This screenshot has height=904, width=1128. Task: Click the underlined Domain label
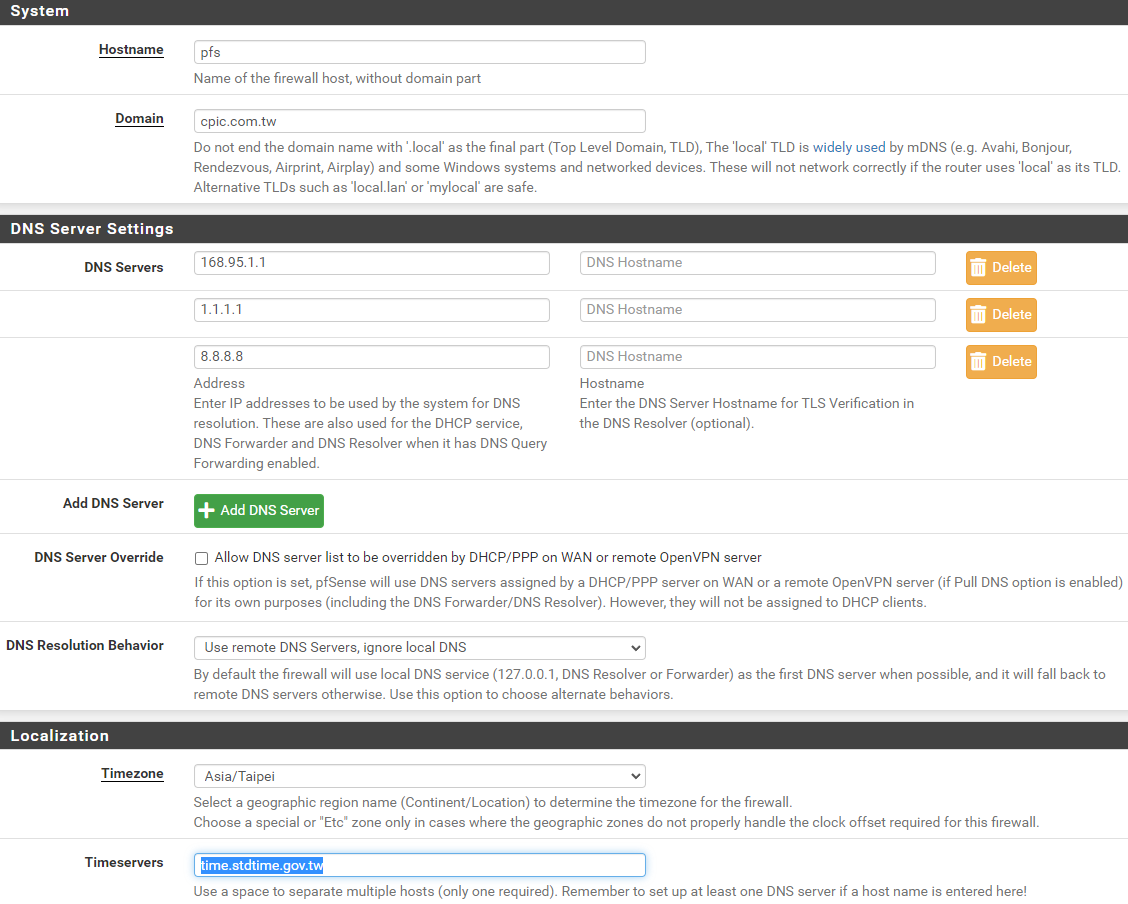(x=139, y=119)
